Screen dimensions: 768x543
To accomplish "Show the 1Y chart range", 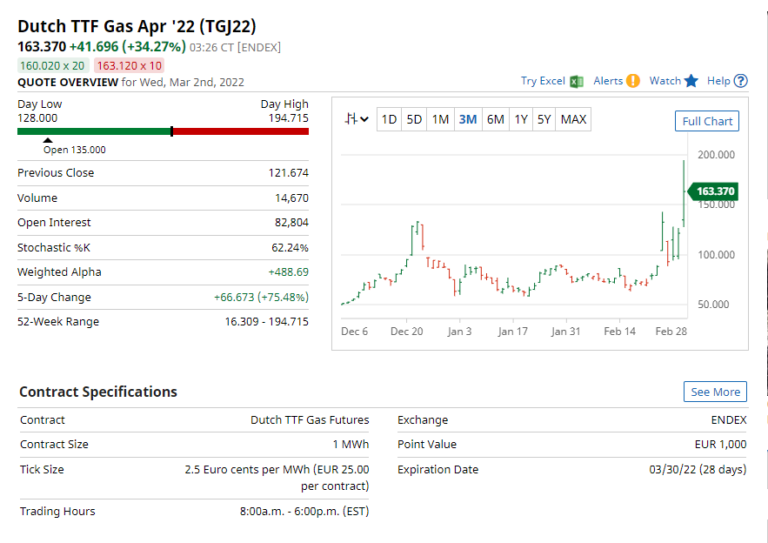I will tap(521, 120).
